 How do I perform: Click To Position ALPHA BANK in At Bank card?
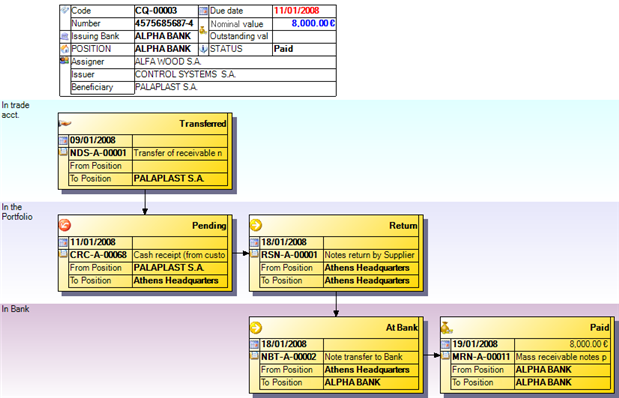(x=353, y=382)
